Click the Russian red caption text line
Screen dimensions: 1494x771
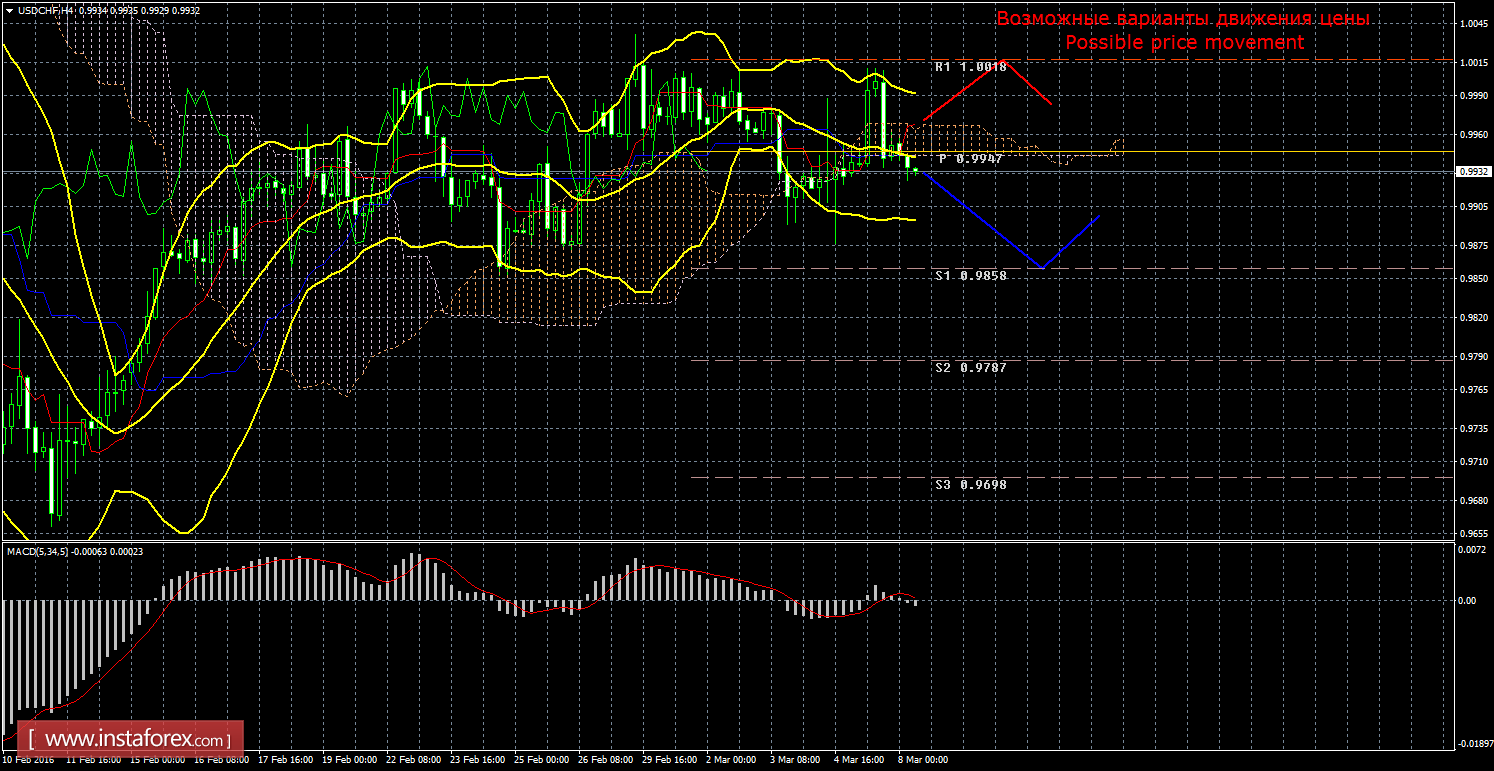coord(1183,19)
